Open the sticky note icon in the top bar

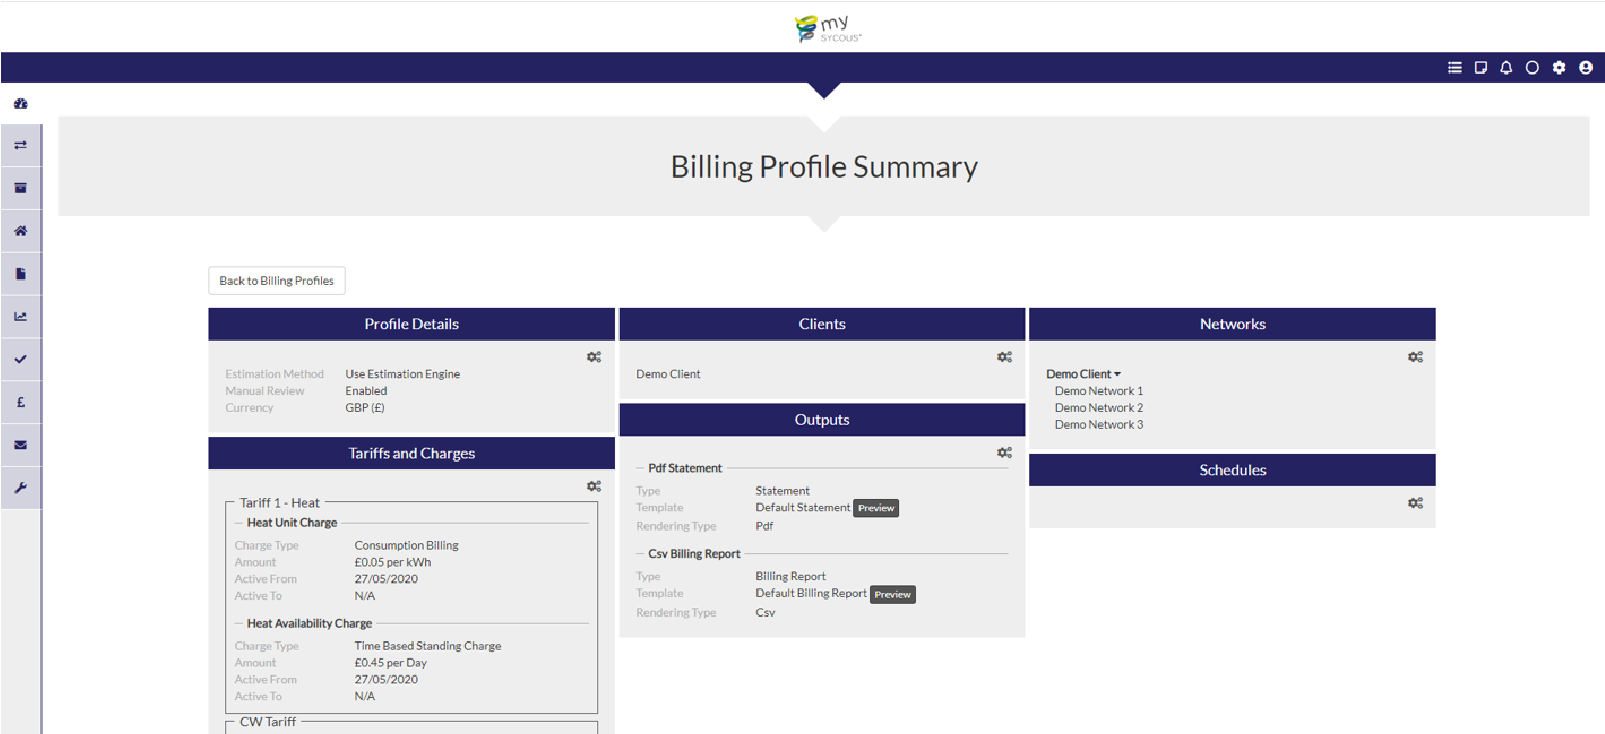1480,68
